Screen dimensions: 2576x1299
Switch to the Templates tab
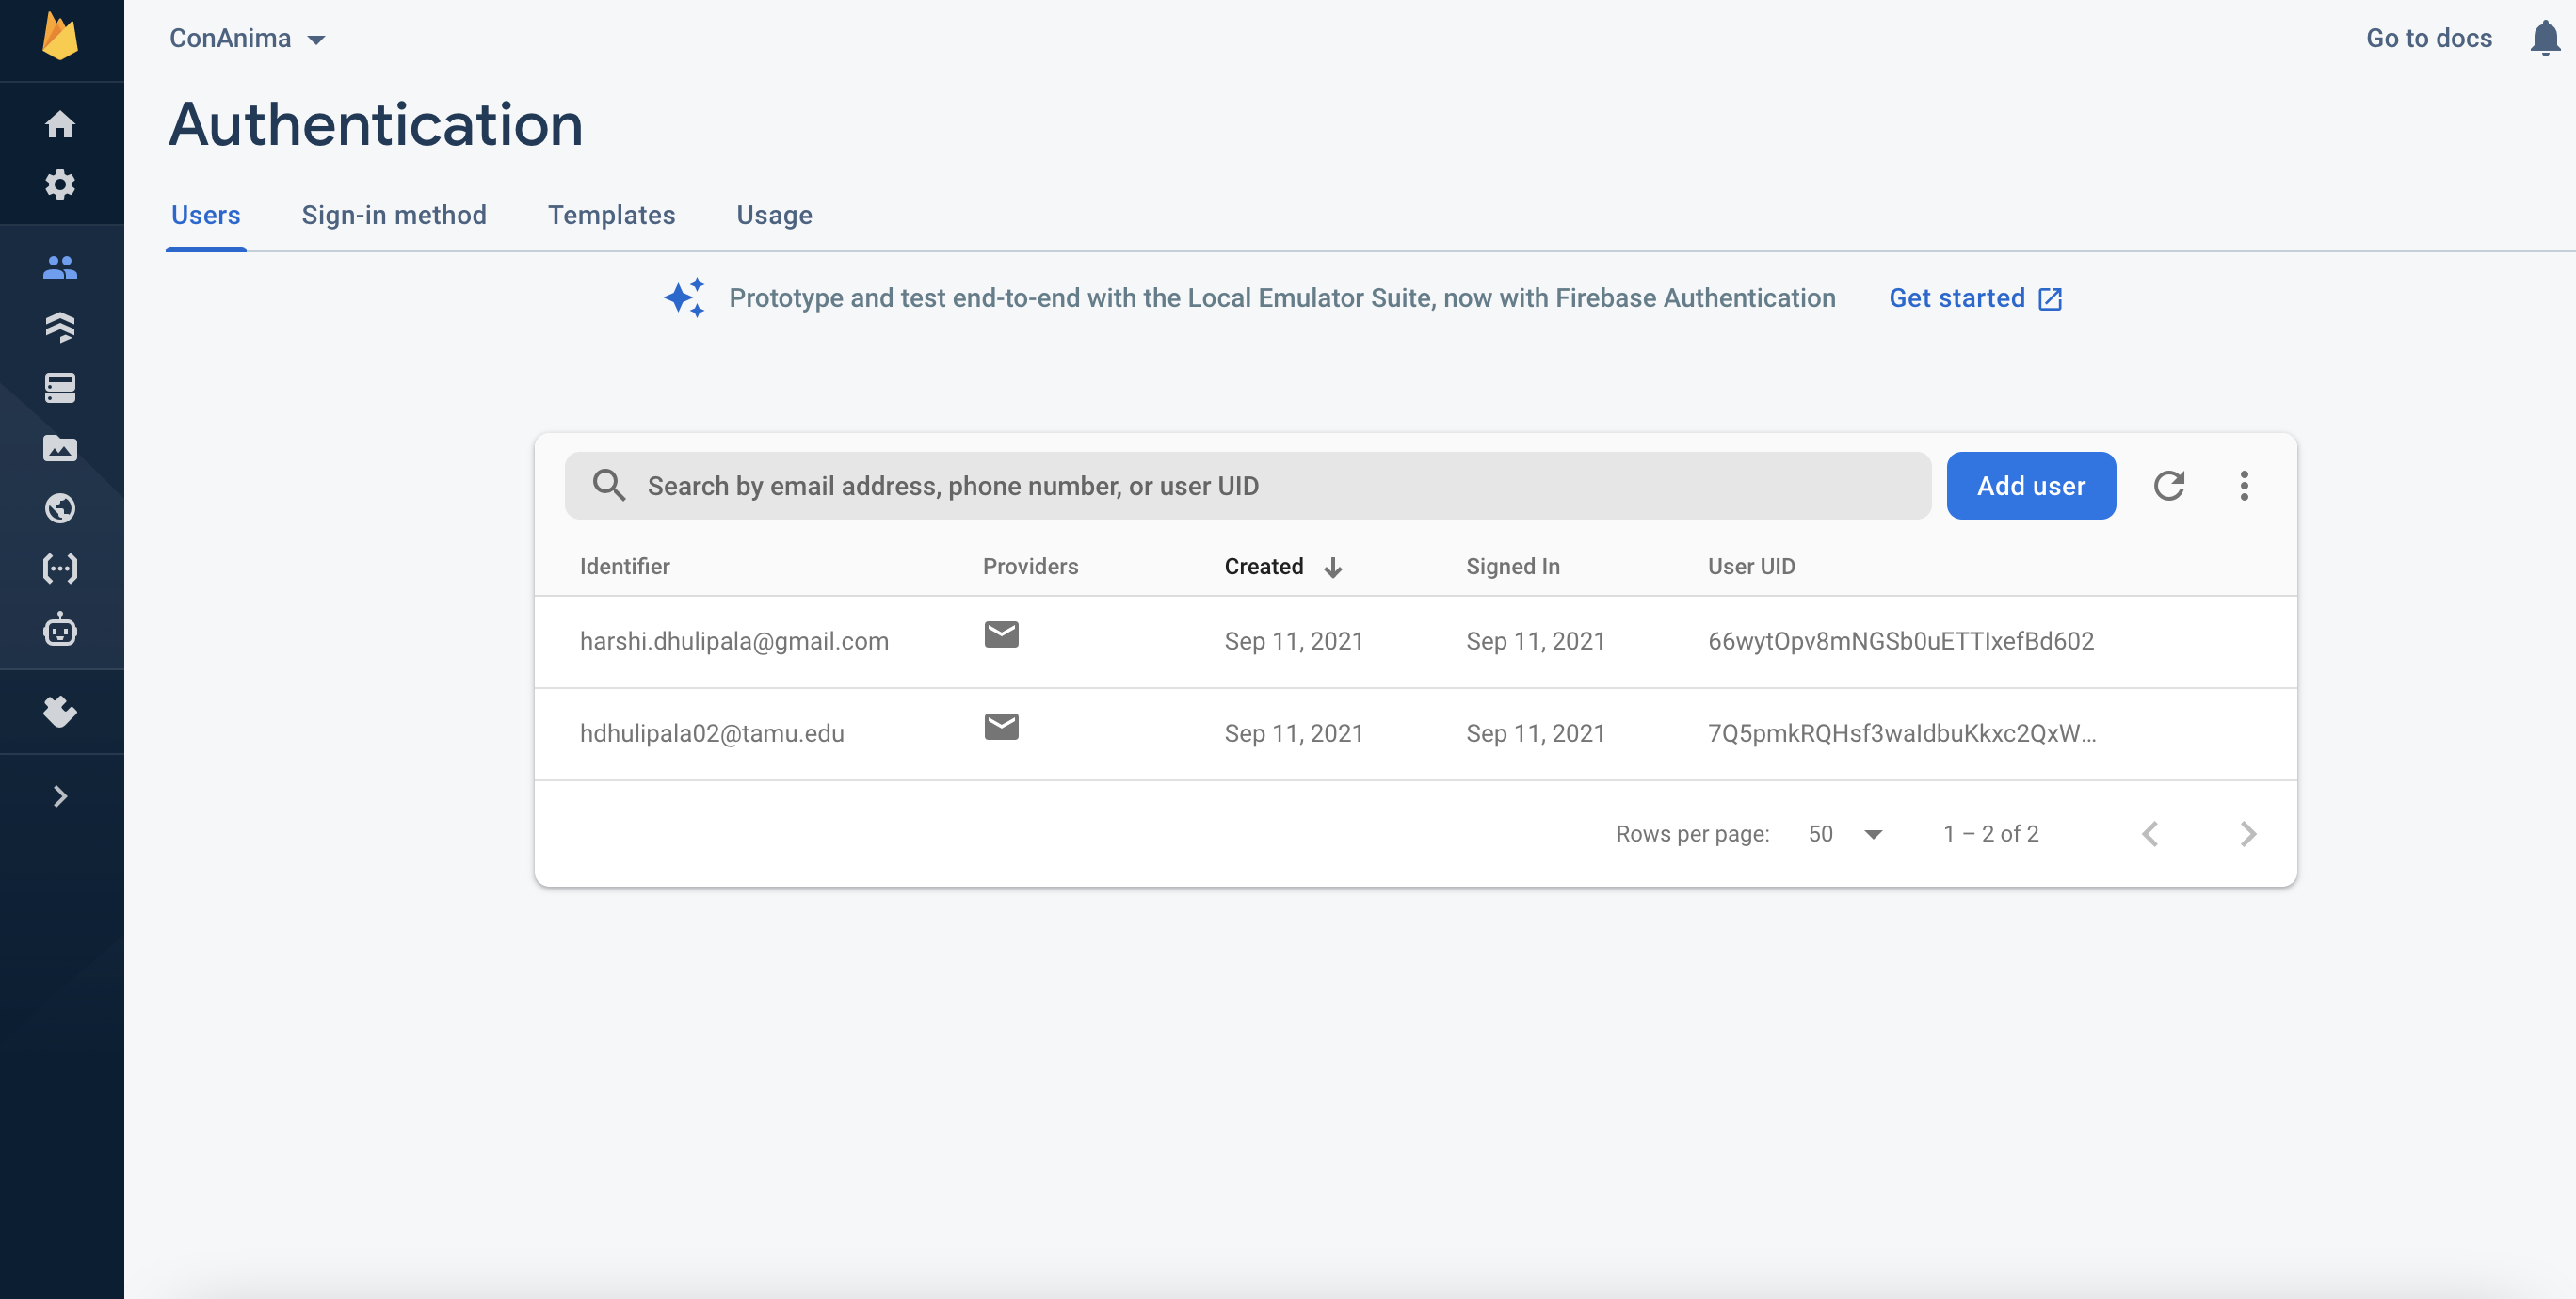(x=611, y=215)
